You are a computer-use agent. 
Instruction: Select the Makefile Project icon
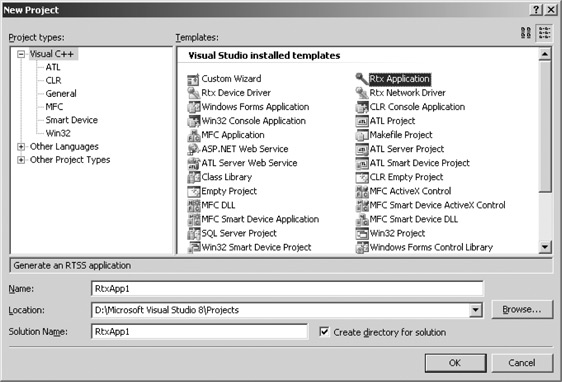pyautogui.click(x=361, y=135)
